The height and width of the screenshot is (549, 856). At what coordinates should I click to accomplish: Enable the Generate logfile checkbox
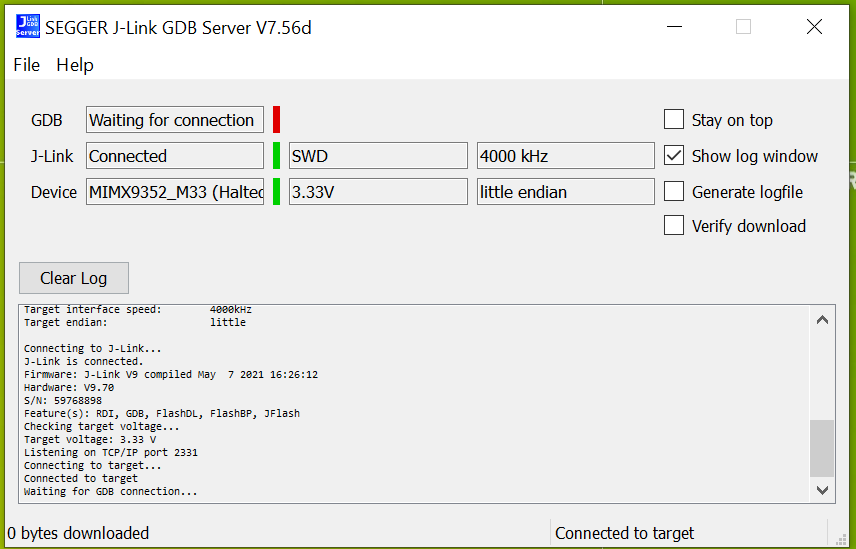[674, 192]
